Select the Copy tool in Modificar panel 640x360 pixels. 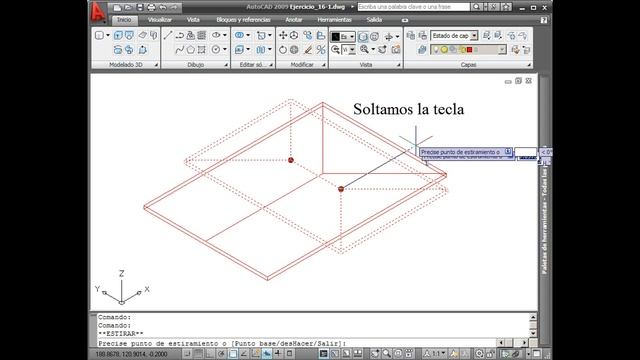307,36
